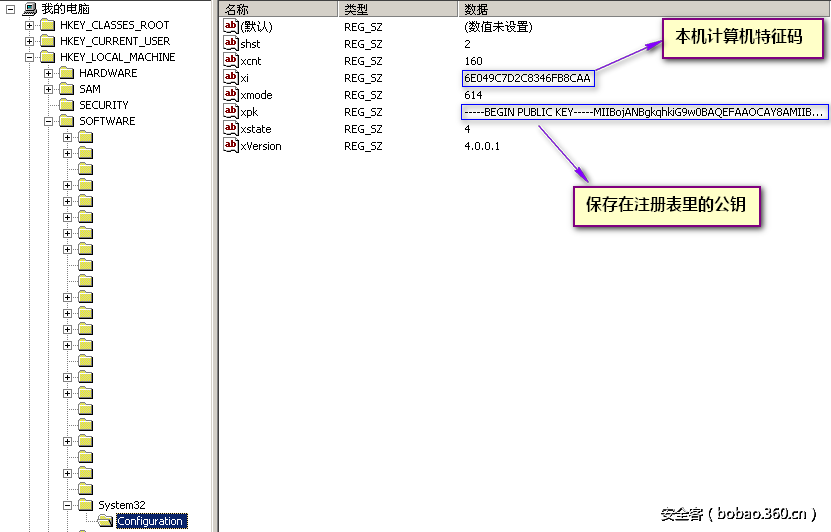Select the xcnt value name
Image resolution: width=831 pixels, height=532 pixels.
pyautogui.click(x=251, y=61)
